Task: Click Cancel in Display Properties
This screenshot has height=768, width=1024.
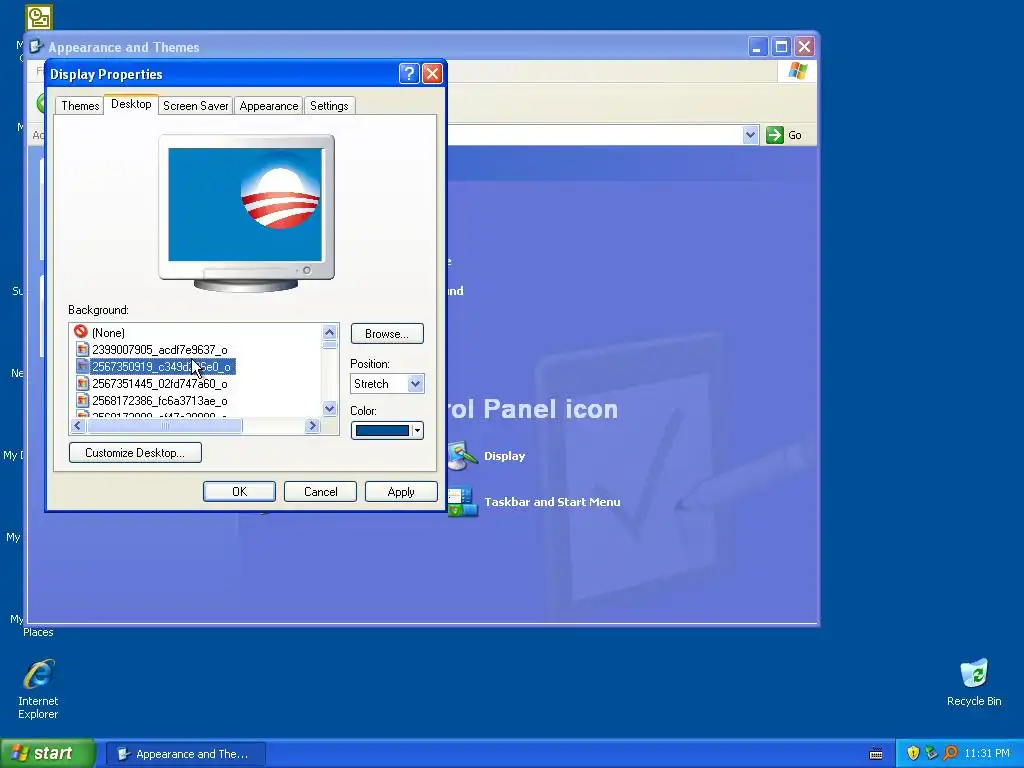Action: [321, 492]
